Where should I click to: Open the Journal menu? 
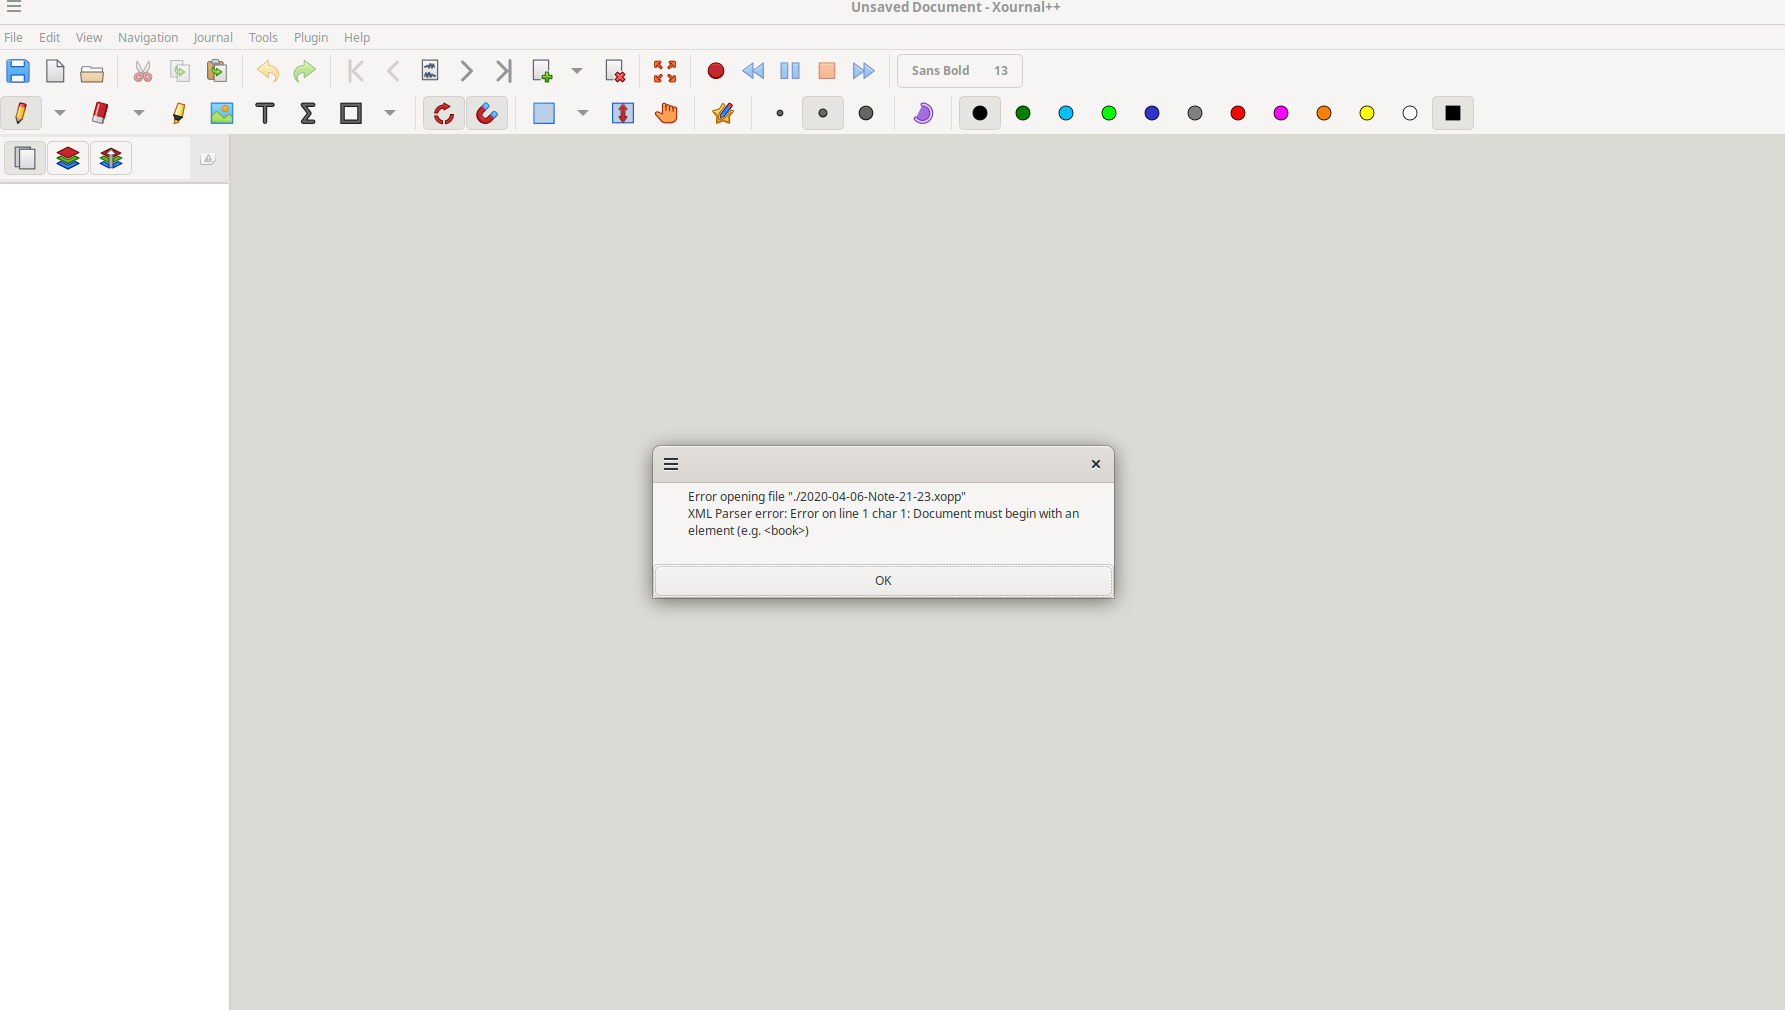click(x=213, y=37)
